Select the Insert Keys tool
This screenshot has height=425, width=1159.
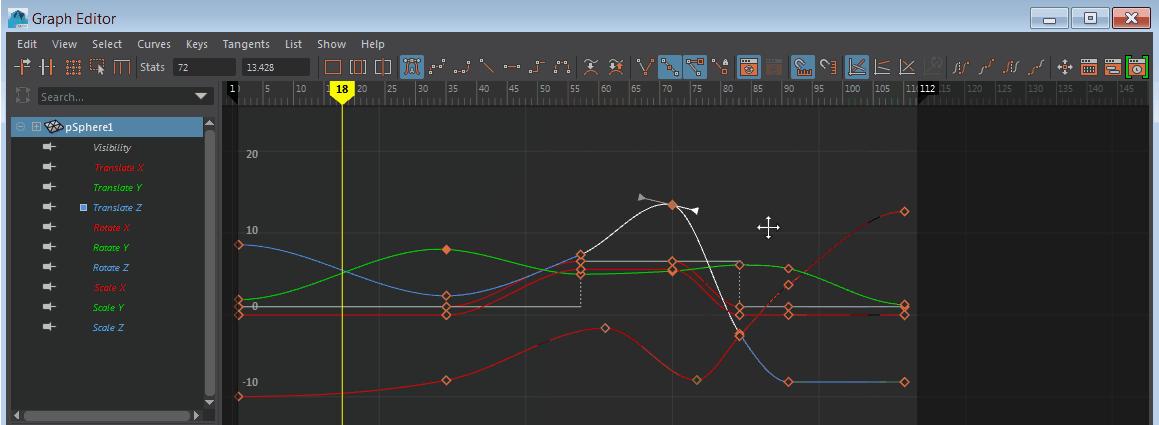click(x=47, y=68)
